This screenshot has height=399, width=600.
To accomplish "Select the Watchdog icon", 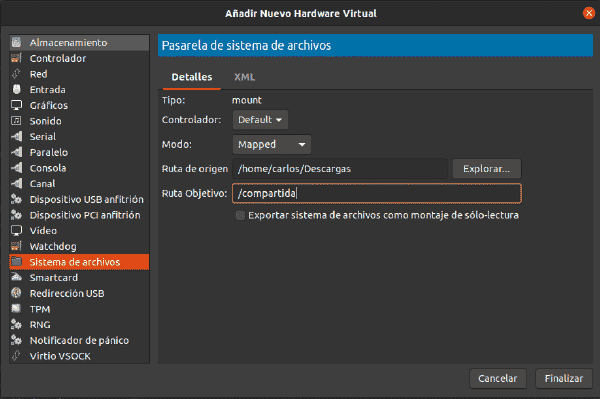I will pos(16,246).
